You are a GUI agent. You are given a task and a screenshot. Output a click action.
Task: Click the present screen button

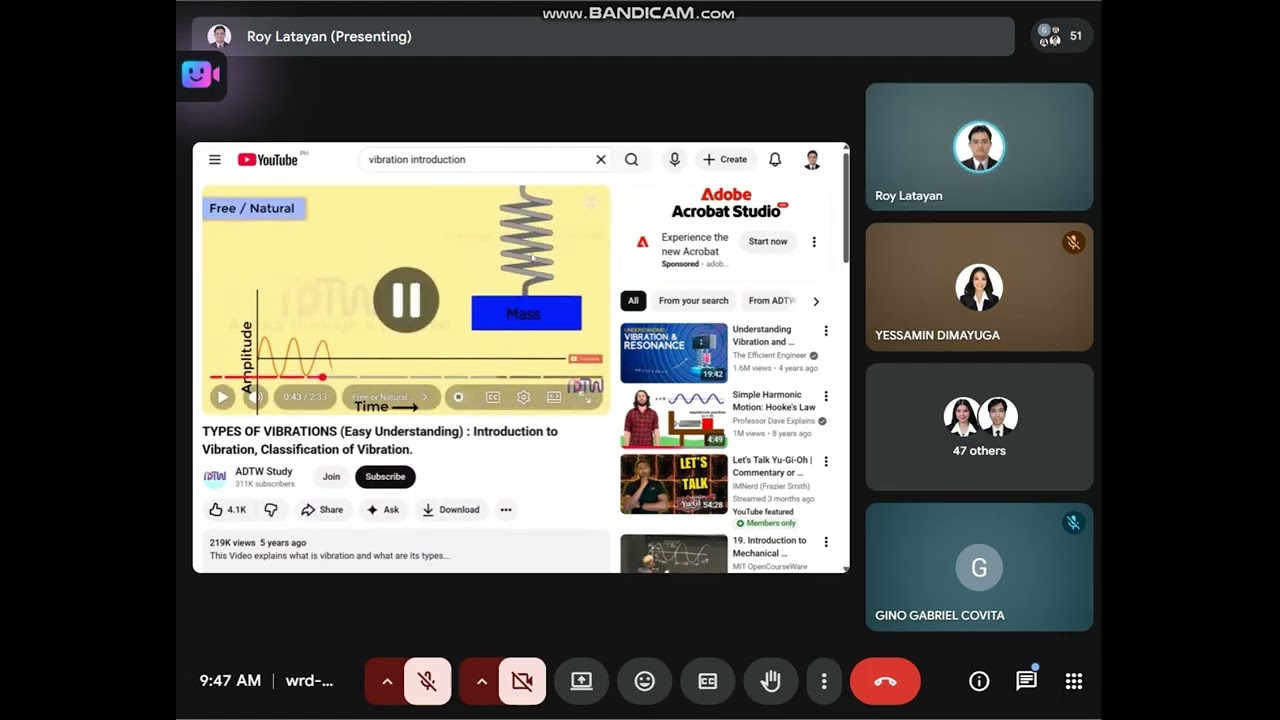tap(581, 681)
